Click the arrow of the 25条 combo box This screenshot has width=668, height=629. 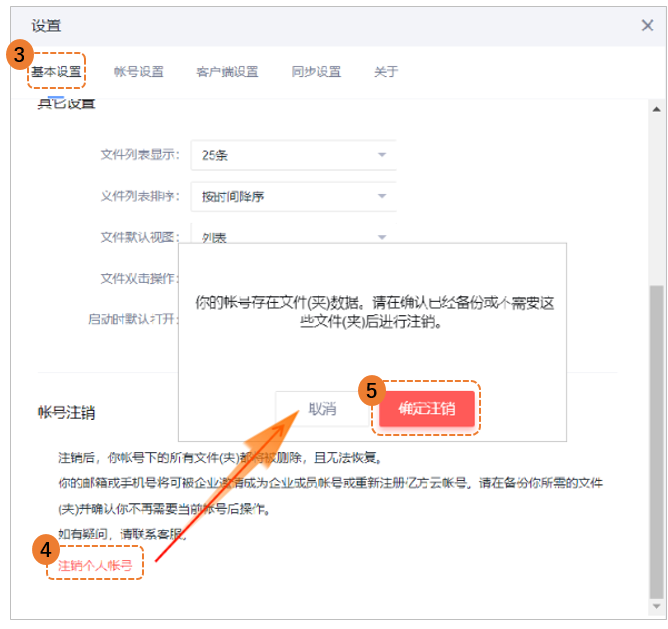pos(382,155)
